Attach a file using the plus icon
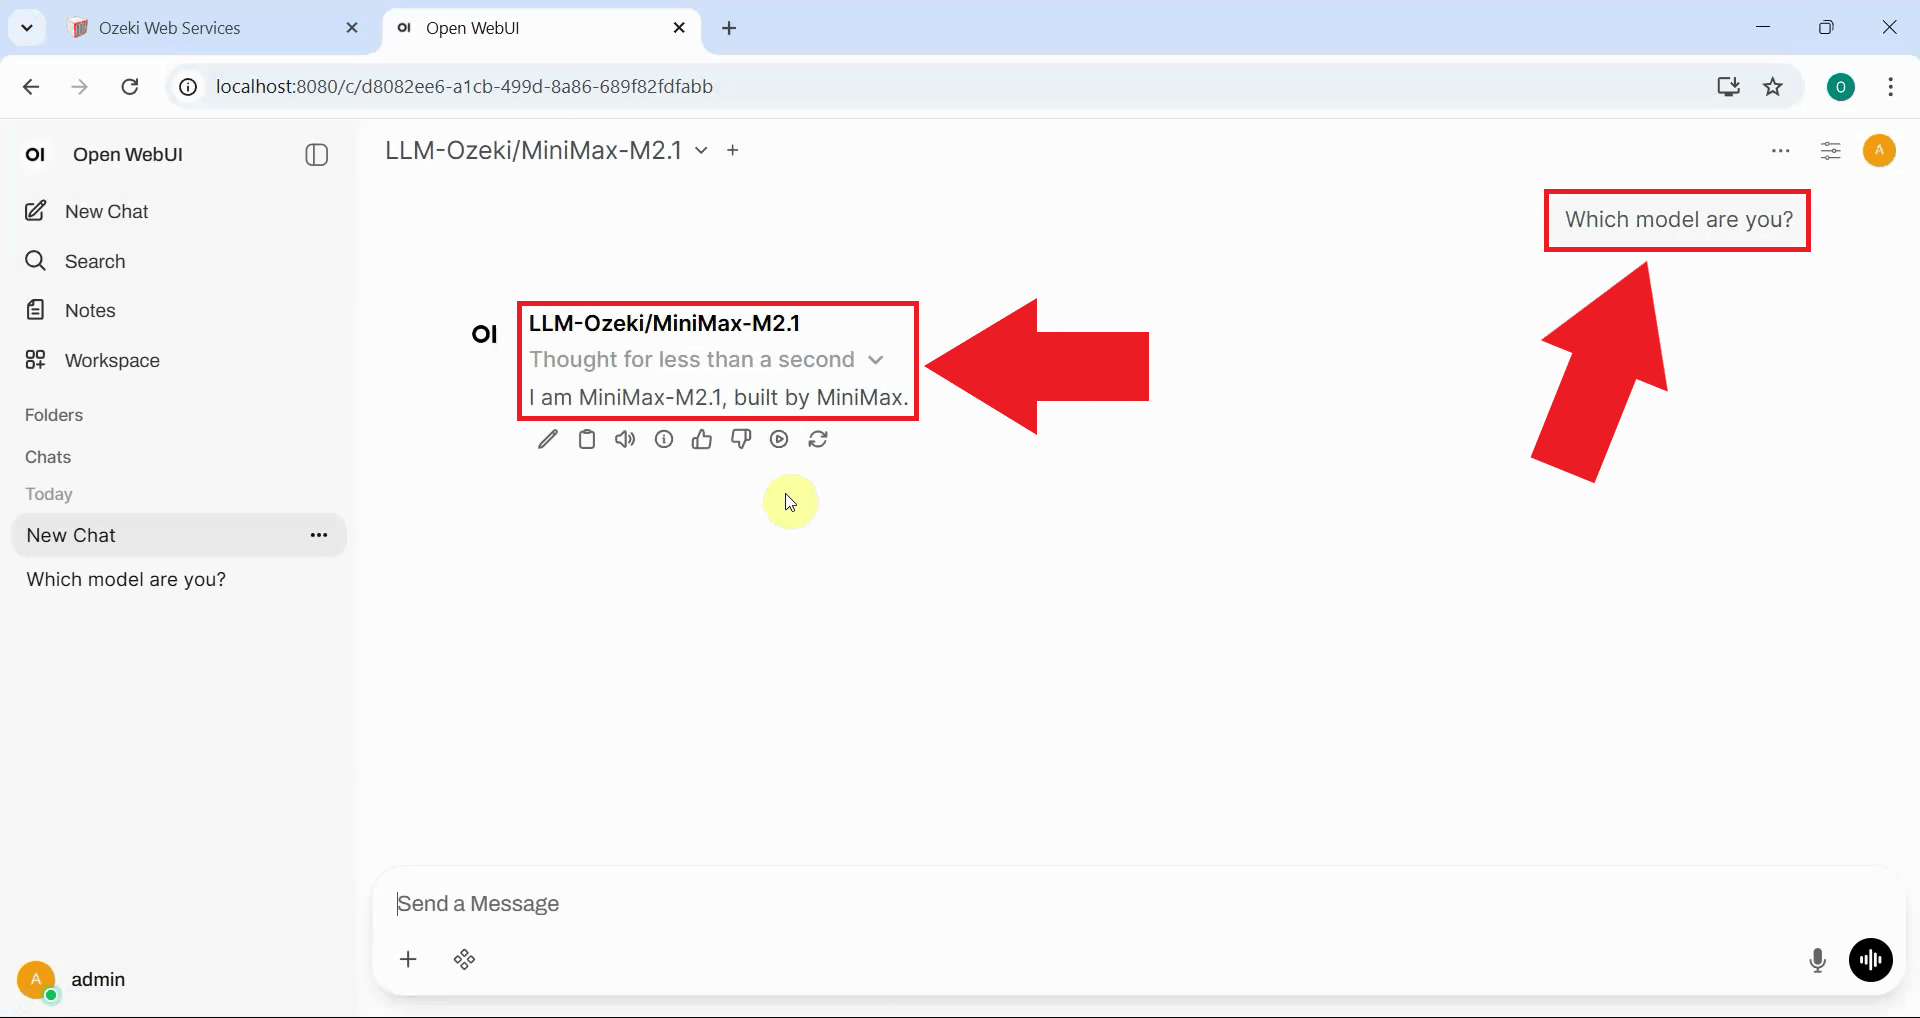Viewport: 1920px width, 1018px height. click(x=408, y=960)
